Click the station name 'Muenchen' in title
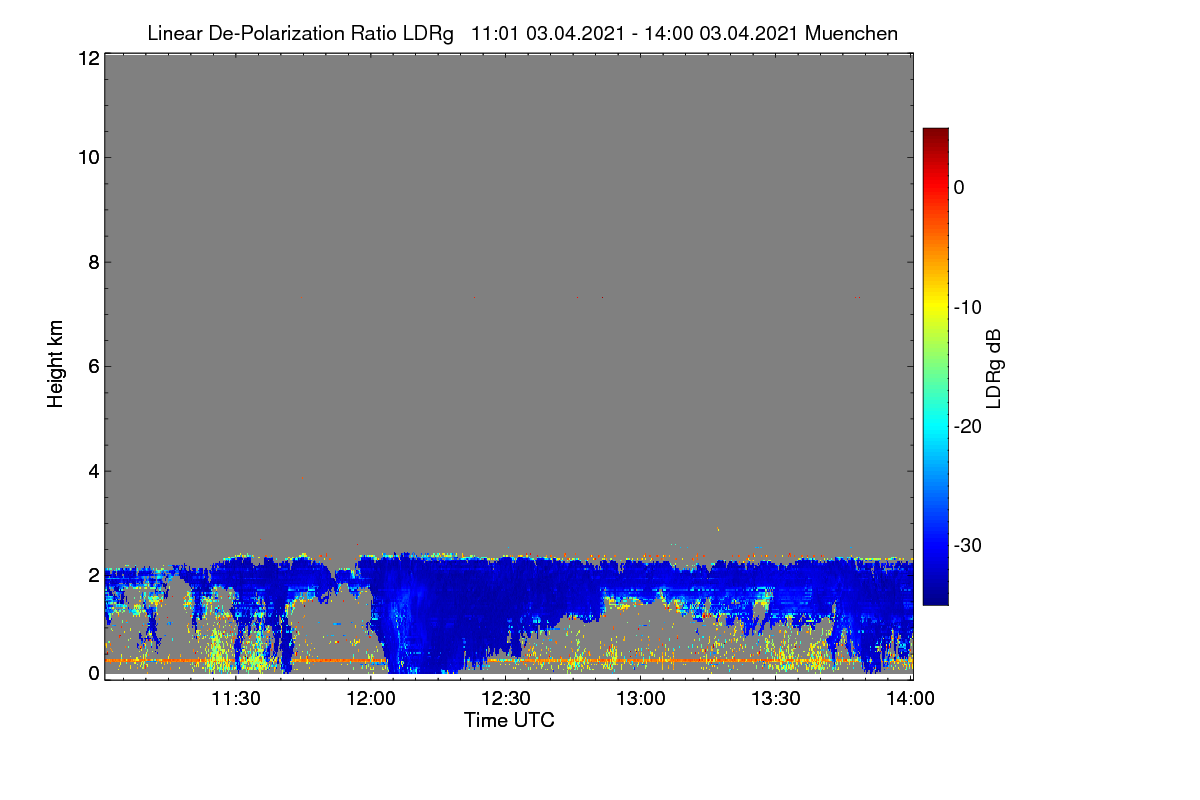 coord(851,33)
